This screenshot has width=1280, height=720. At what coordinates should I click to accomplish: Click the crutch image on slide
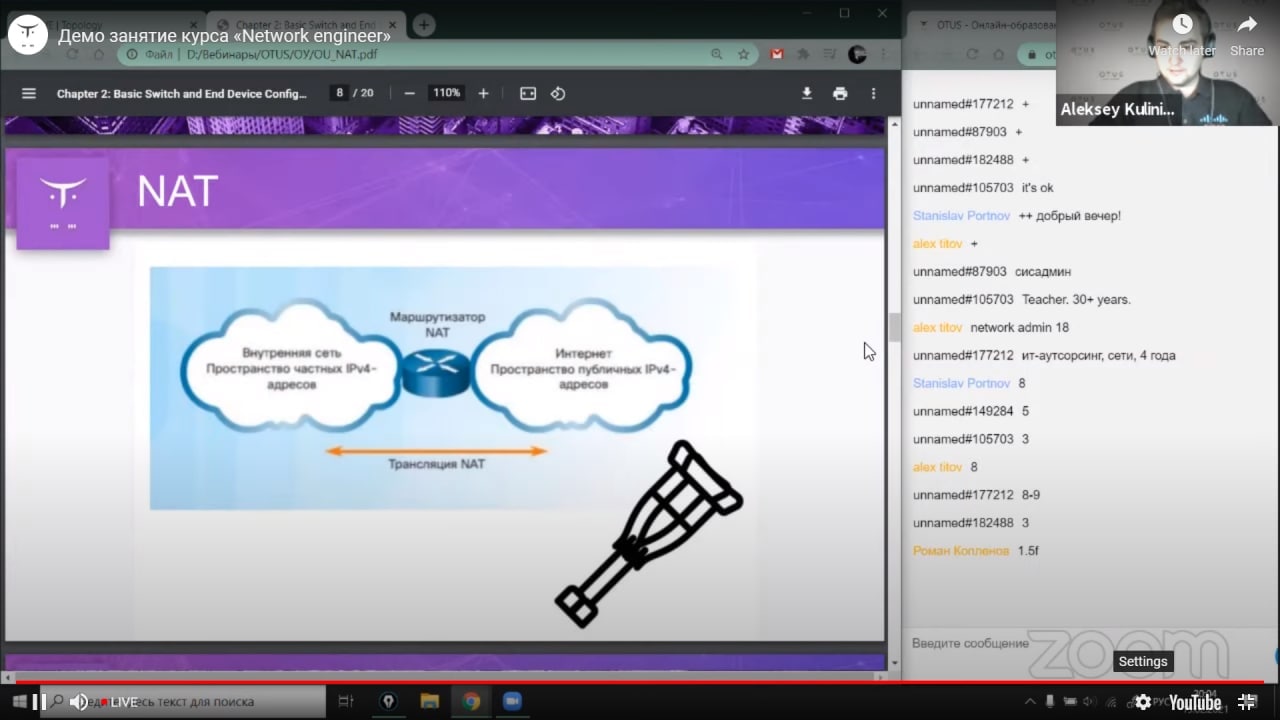pos(649,533)
